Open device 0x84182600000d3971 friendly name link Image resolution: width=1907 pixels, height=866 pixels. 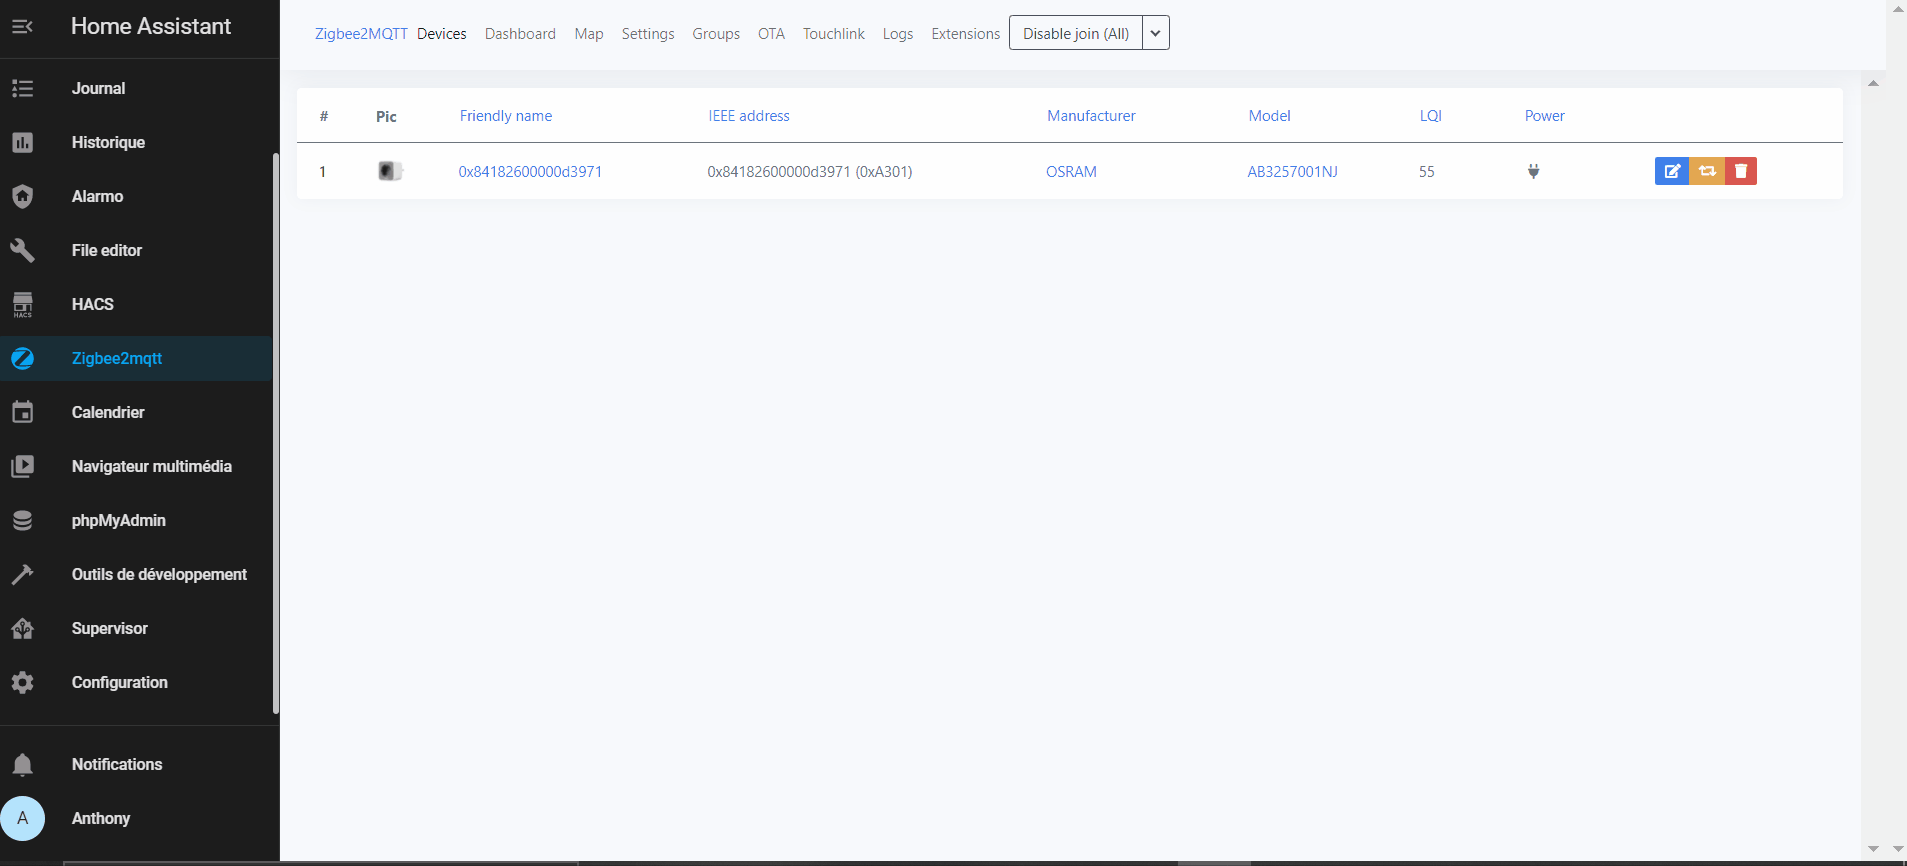pos(530,171)
